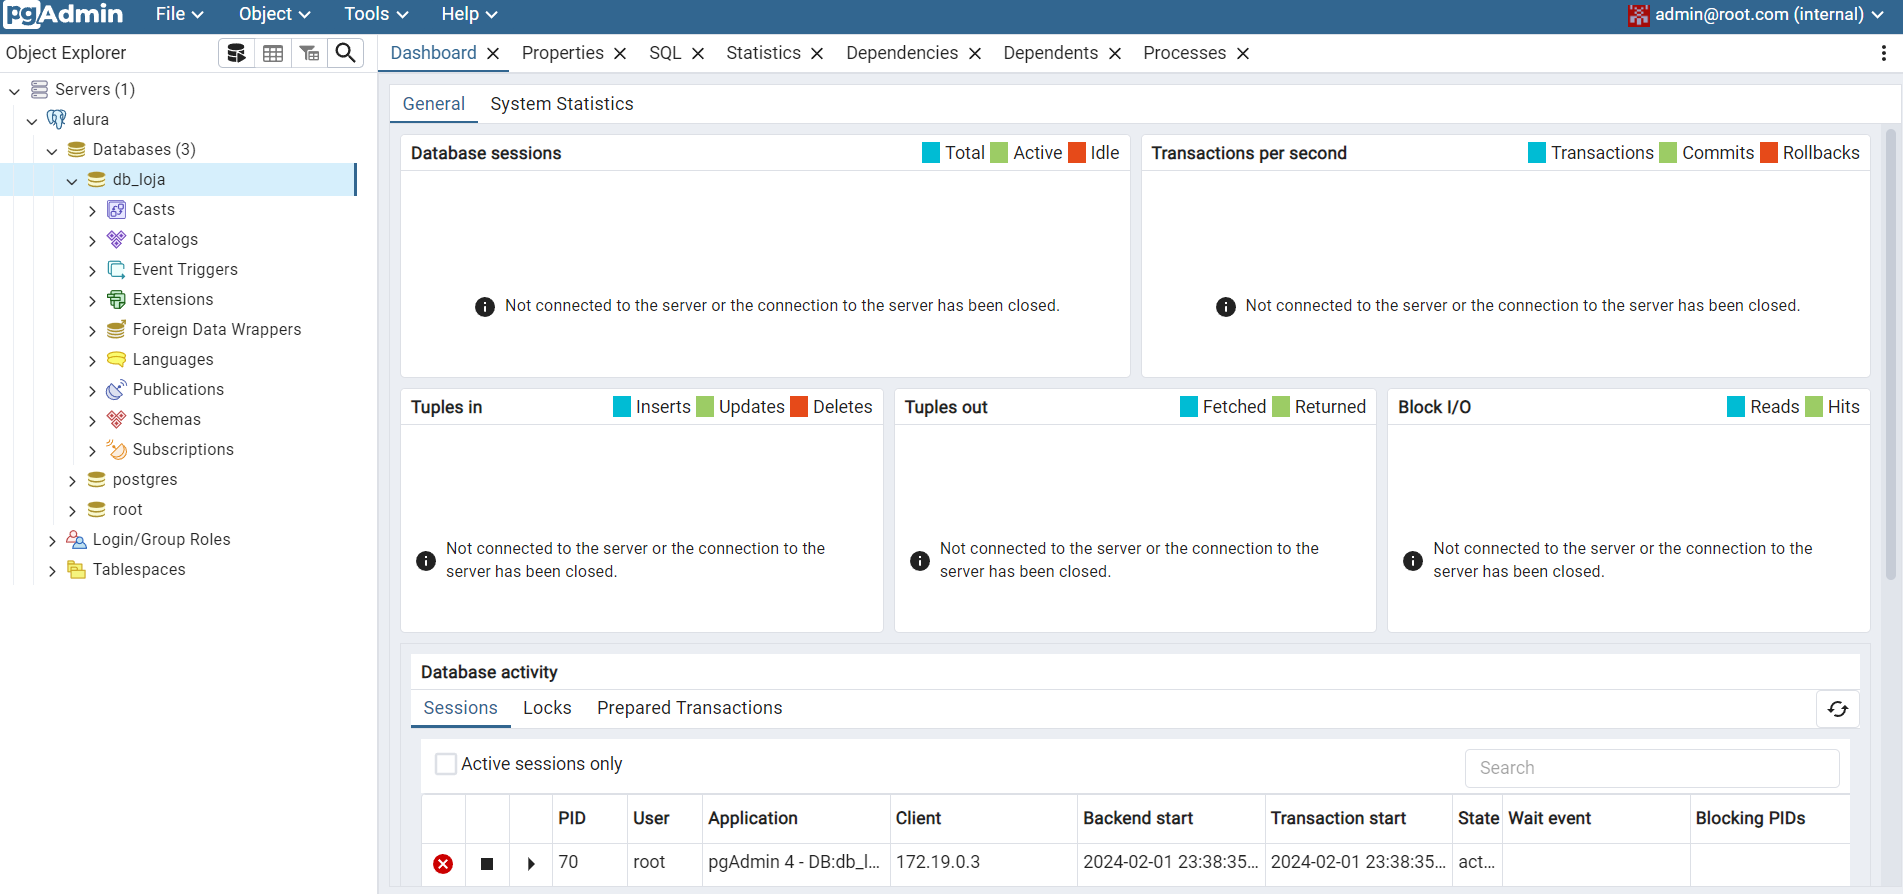The image size is (1903, 894).
Task: Show the Locks activity tab
Action: tap(547, 708)
